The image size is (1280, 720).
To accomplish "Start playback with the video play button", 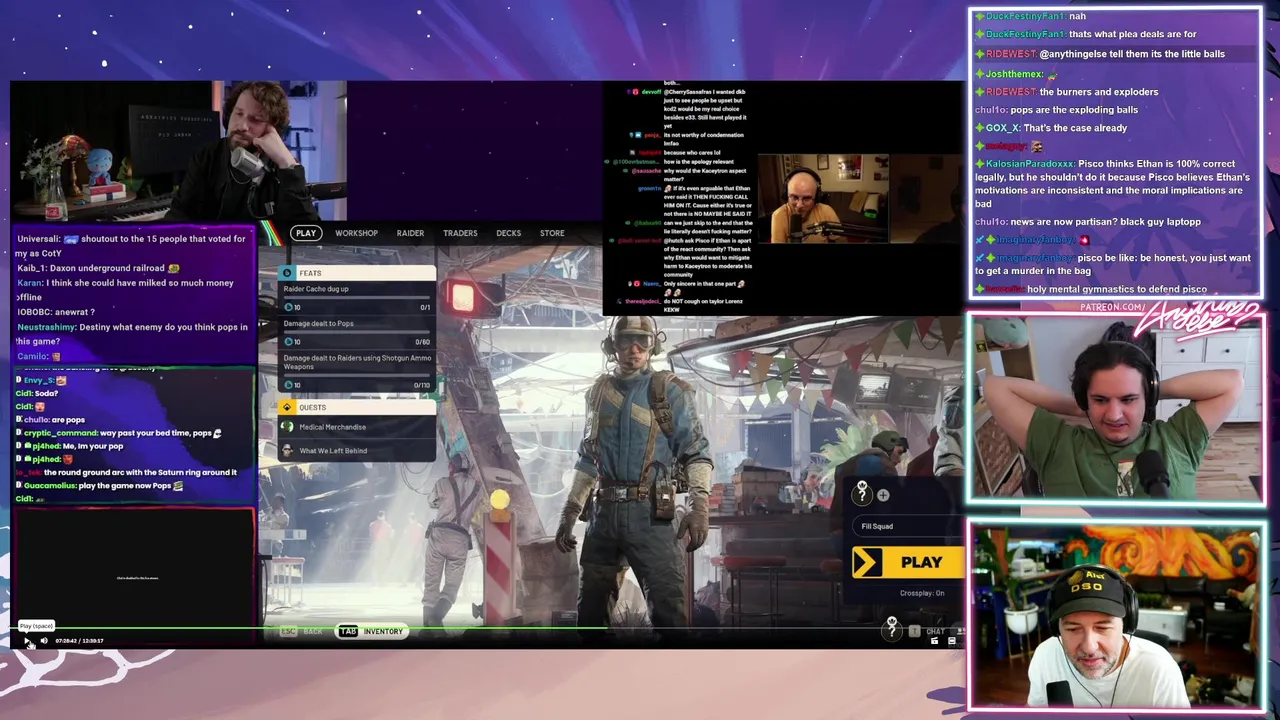I will coord(27,640).
